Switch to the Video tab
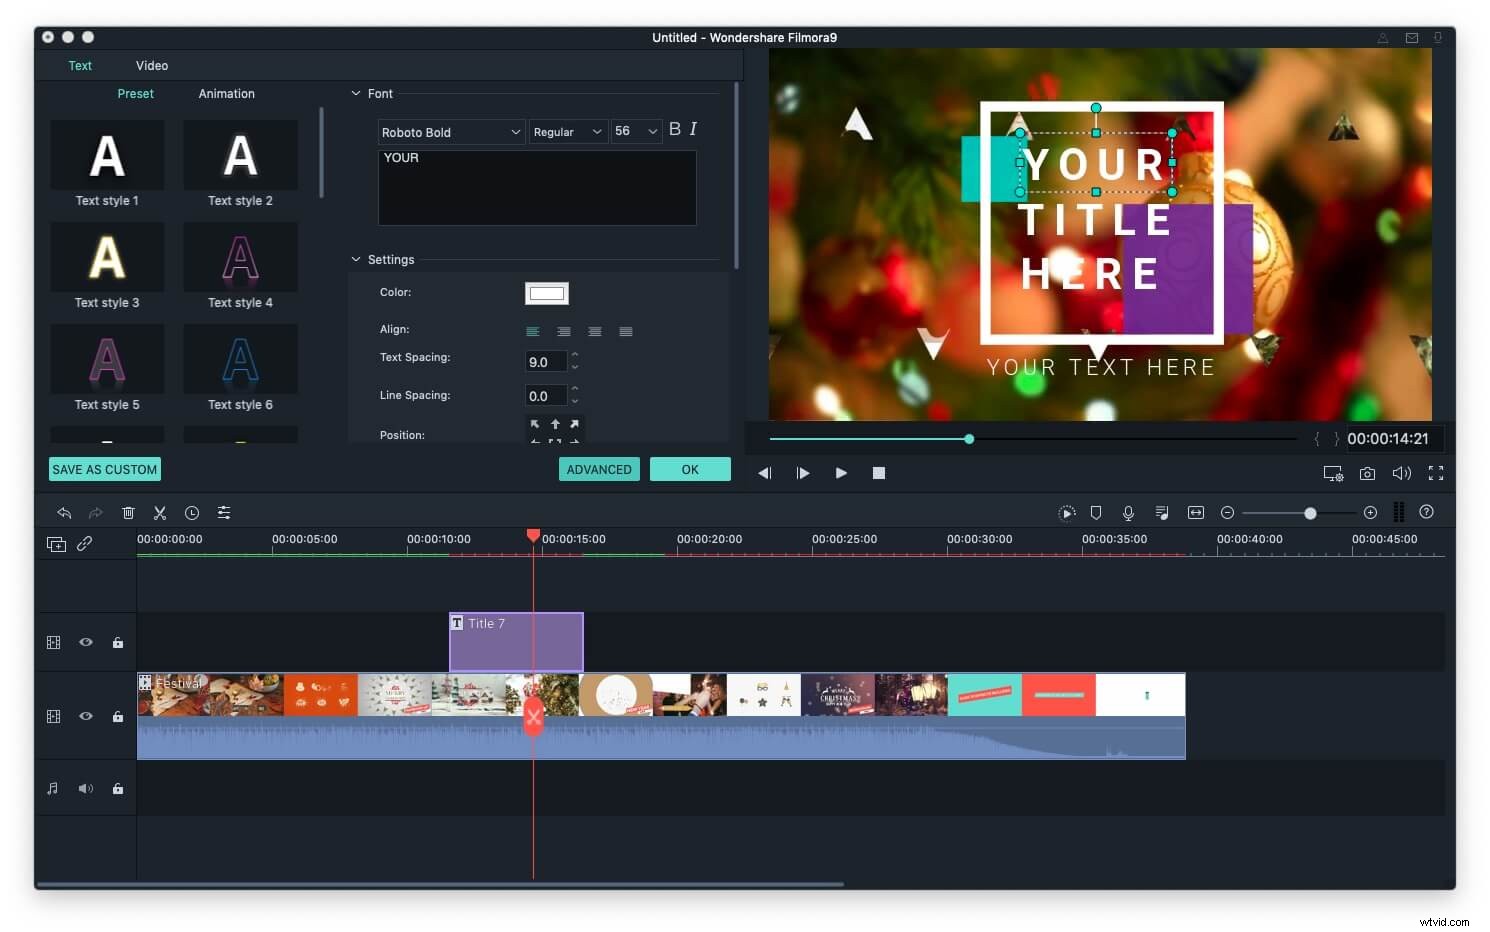1490x932 pixels. point(152,65)
